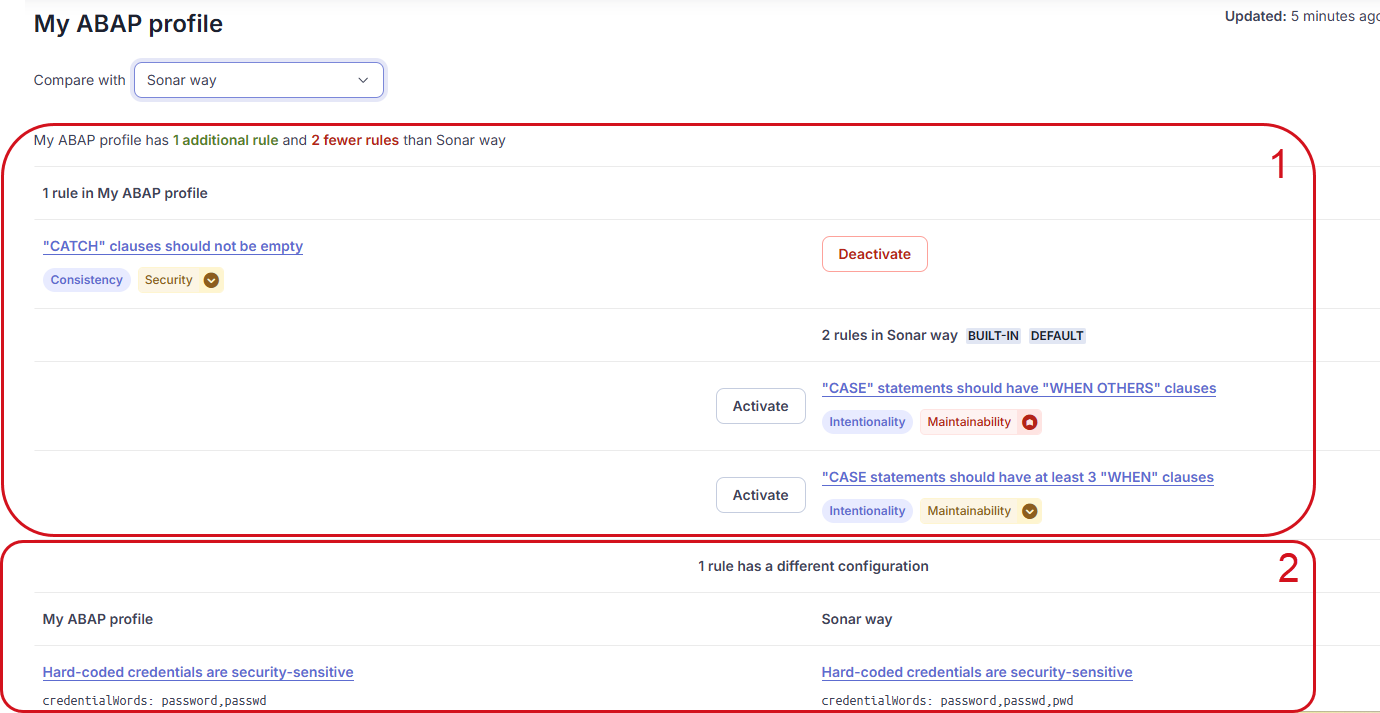The image size is (1380, 713).
Task: Click the red Maintainability tag under WHEN OTHERS rule
Action: [x=981, y=422]
